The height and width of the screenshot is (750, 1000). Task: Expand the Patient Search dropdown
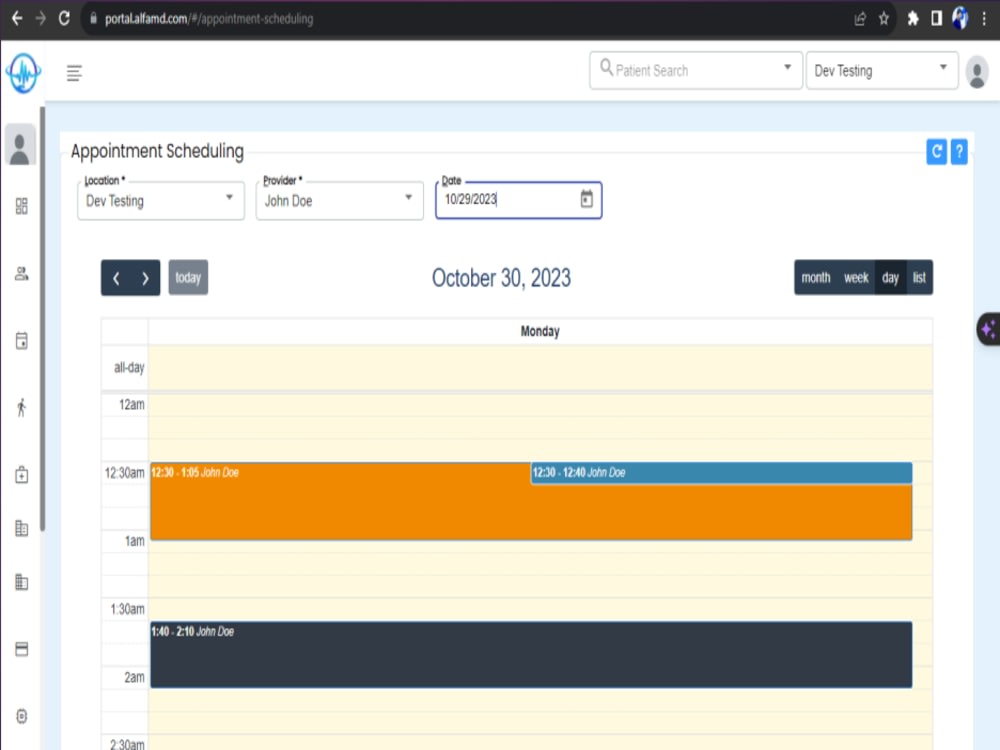(x=788, y=67)
